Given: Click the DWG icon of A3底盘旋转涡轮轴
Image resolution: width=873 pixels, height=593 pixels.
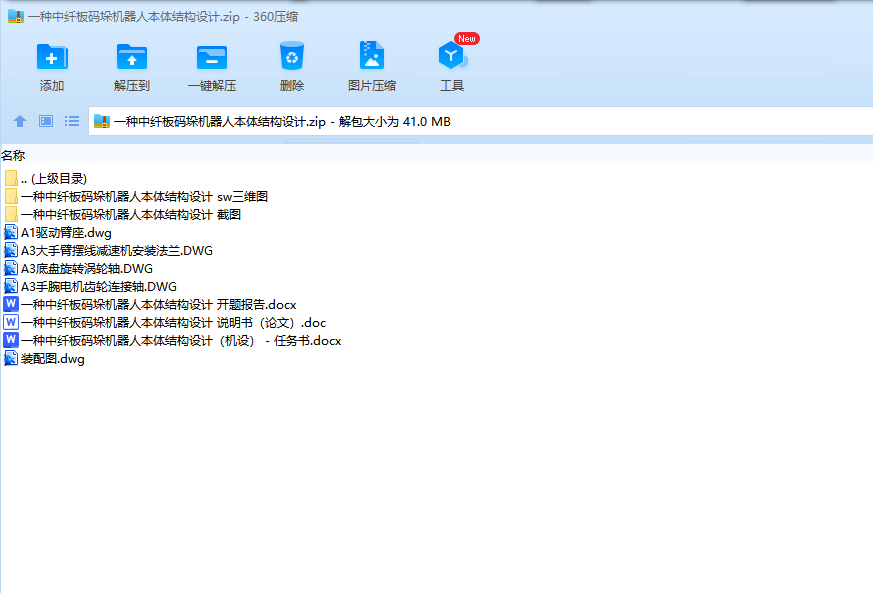Looking at the screenshot, I should tap(11, 268).
